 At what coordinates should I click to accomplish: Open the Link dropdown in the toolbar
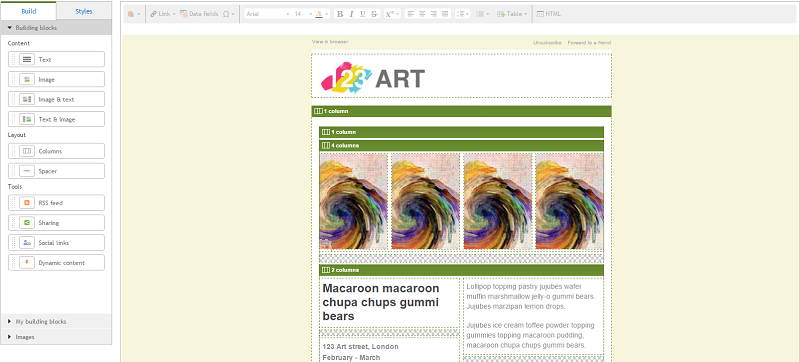(163, 14)
